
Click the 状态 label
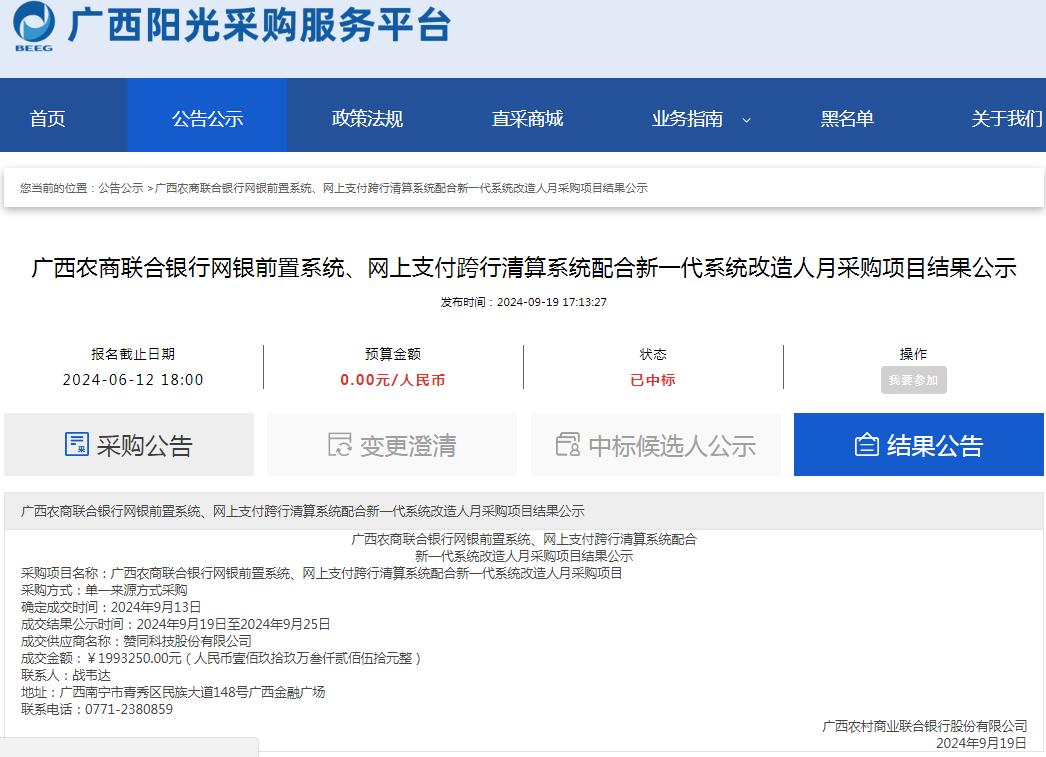click(653, 354)
